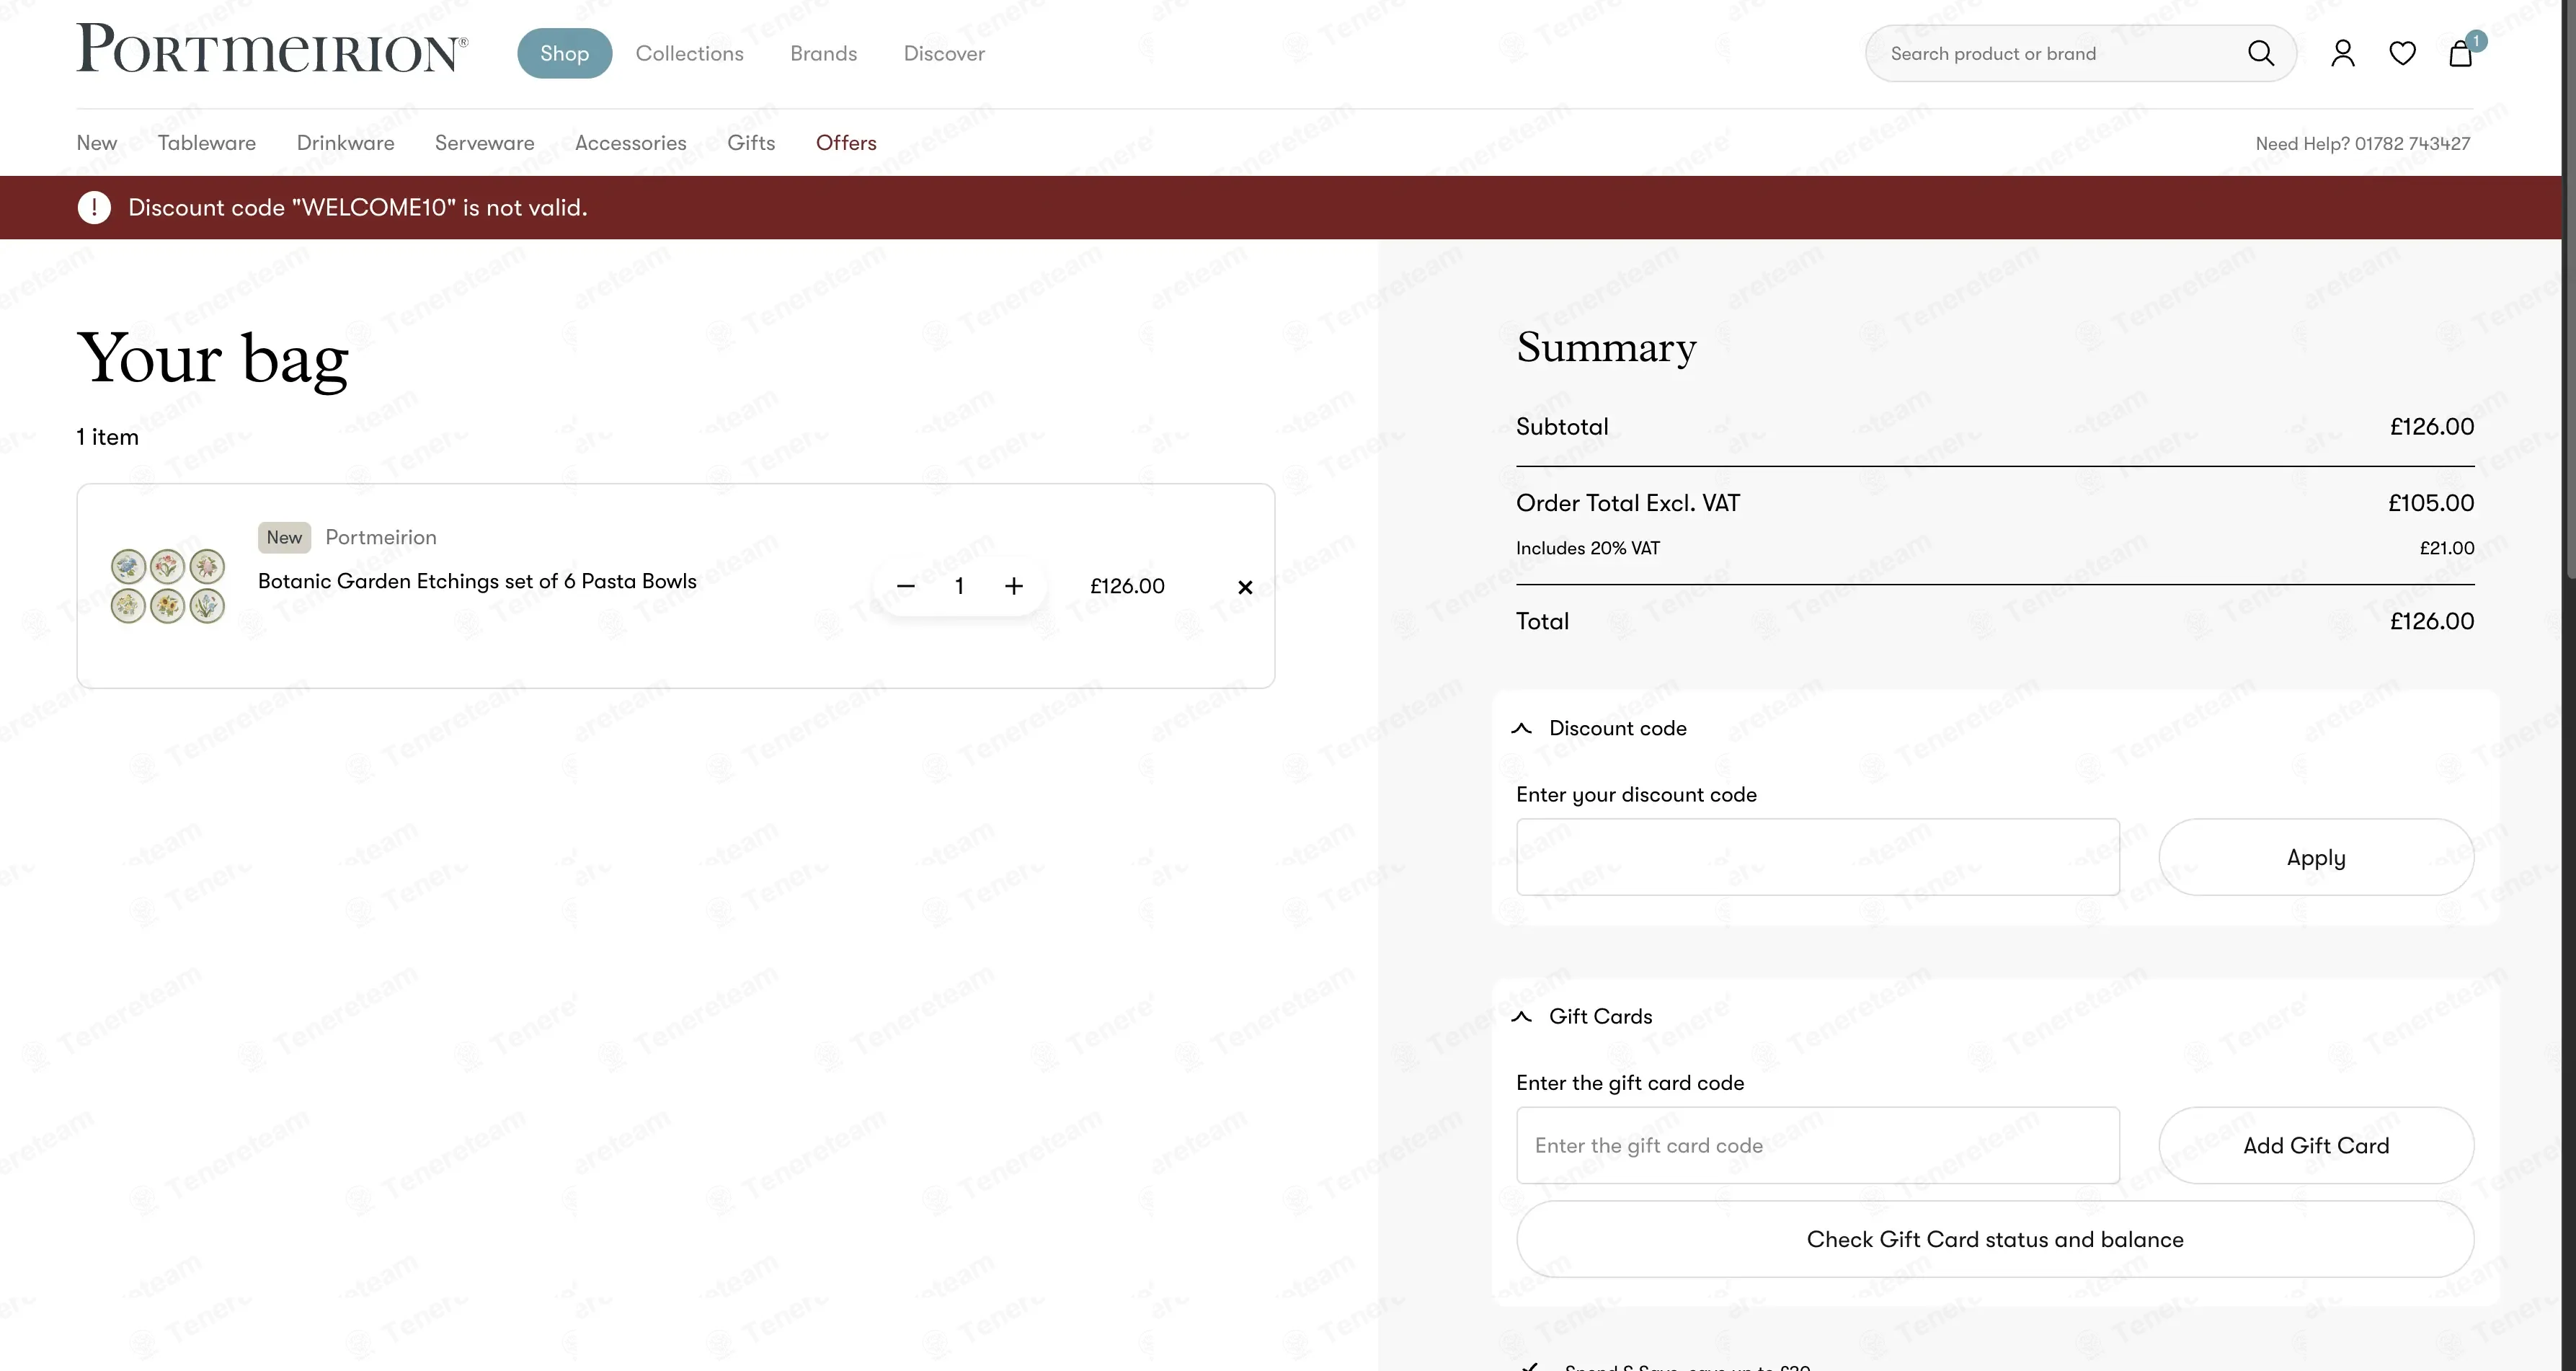Increase quantity with the plus icon

point(1013,586)
